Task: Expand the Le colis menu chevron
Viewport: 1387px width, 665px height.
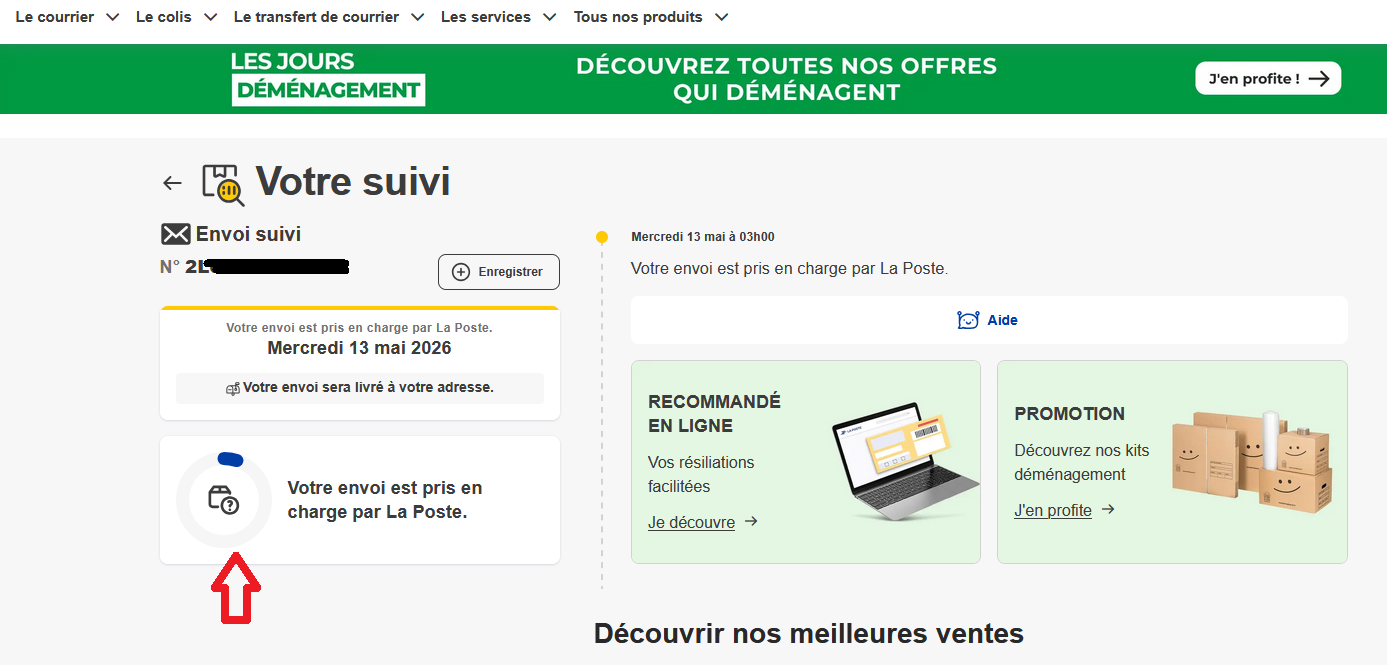Action: pos(210,17)
